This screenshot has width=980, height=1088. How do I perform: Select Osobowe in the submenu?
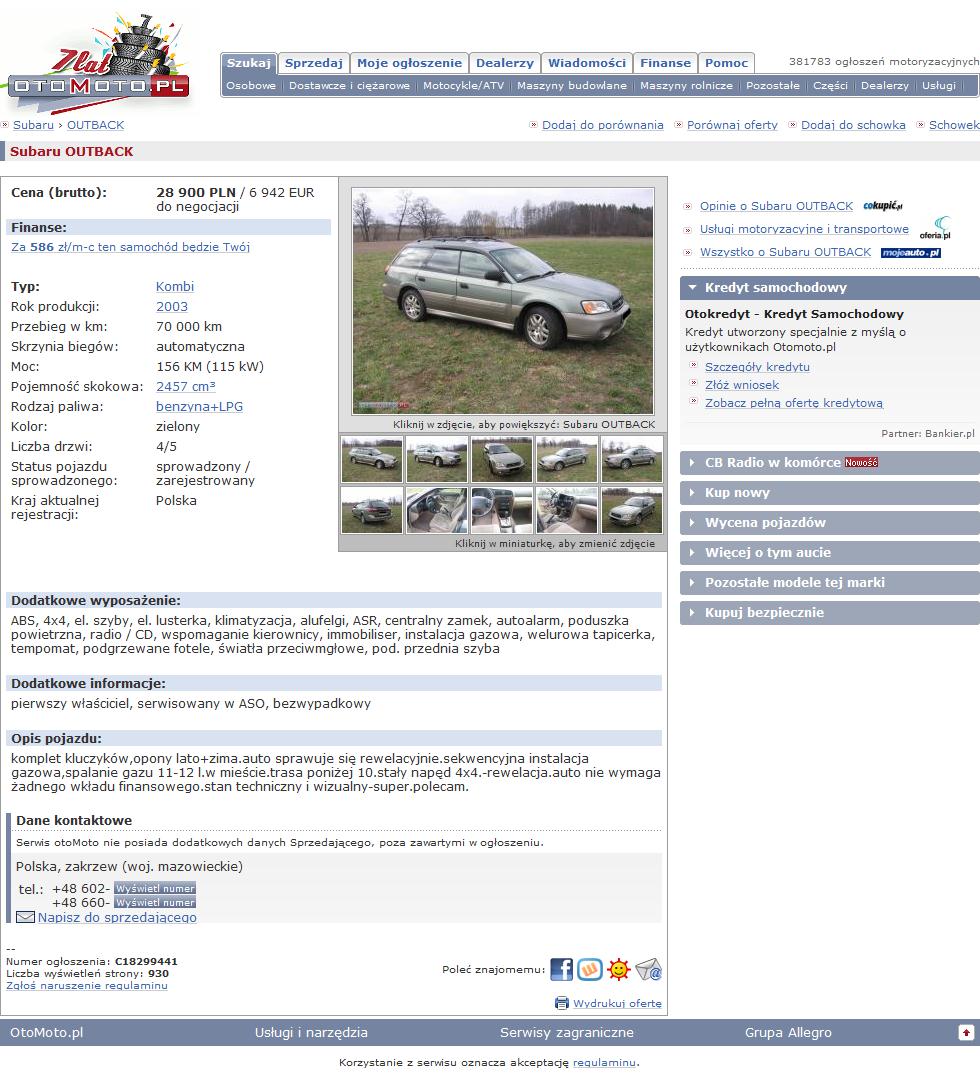pos(251,85)
